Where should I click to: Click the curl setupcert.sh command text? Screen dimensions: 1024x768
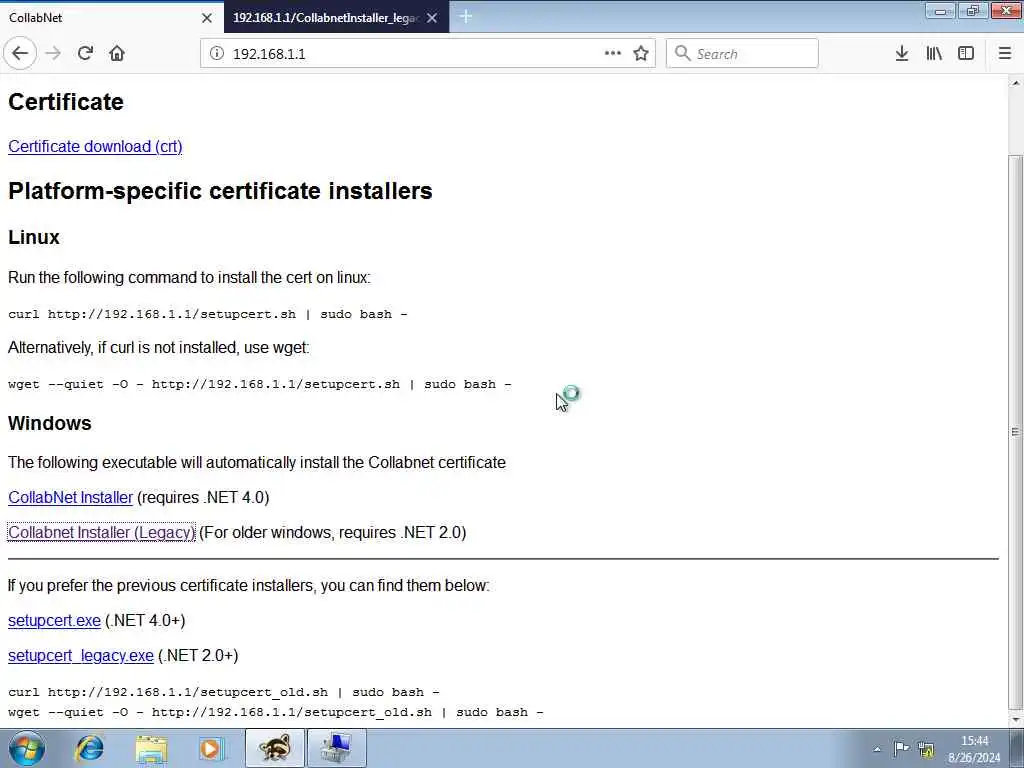[x=208, y=314]
